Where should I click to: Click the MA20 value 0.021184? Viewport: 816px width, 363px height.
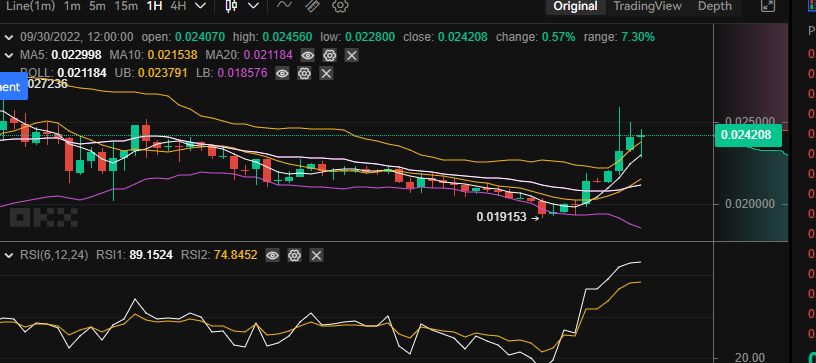coord(268,55)
